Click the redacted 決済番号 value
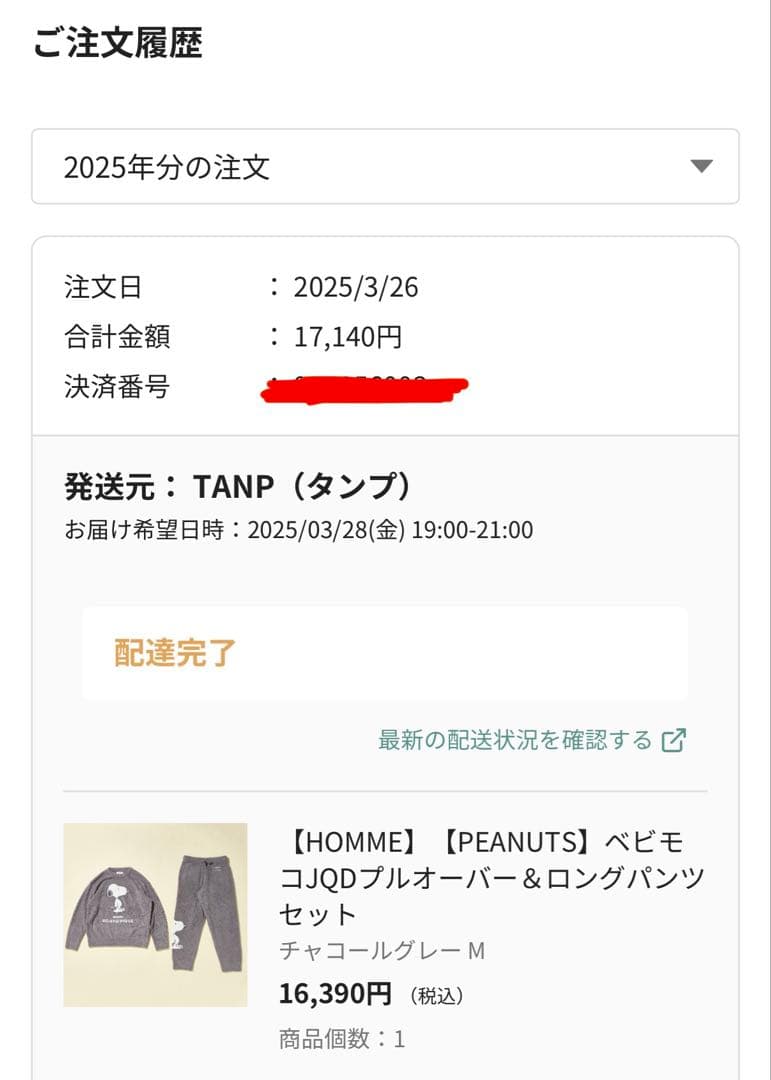The width and height of the screenshot is (771, 1080). [x=365, y=388]
